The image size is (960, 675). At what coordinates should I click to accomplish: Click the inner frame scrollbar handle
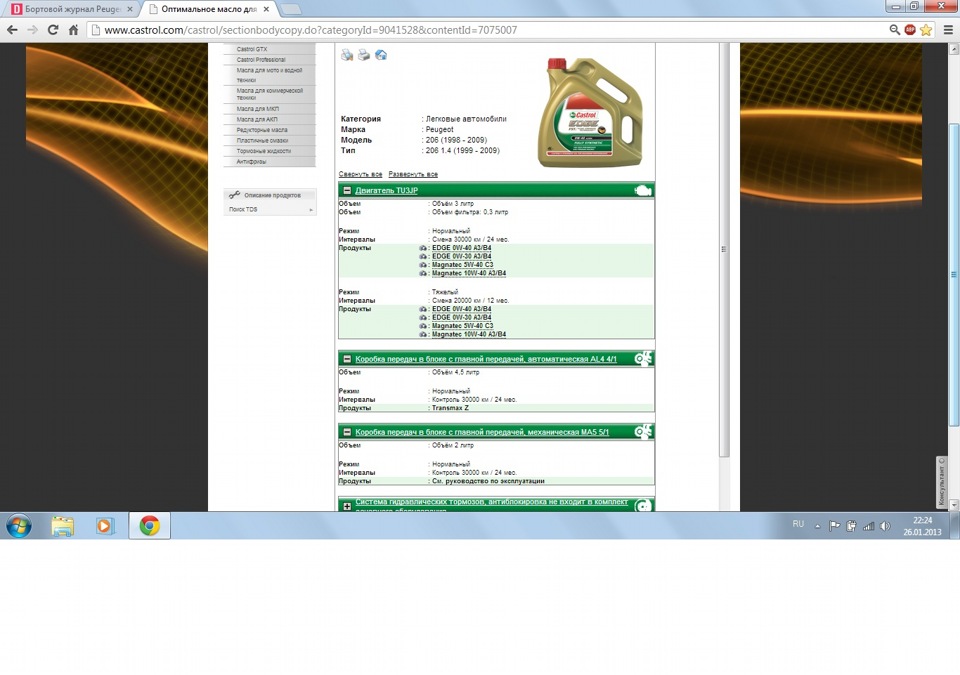pos(724,250)
